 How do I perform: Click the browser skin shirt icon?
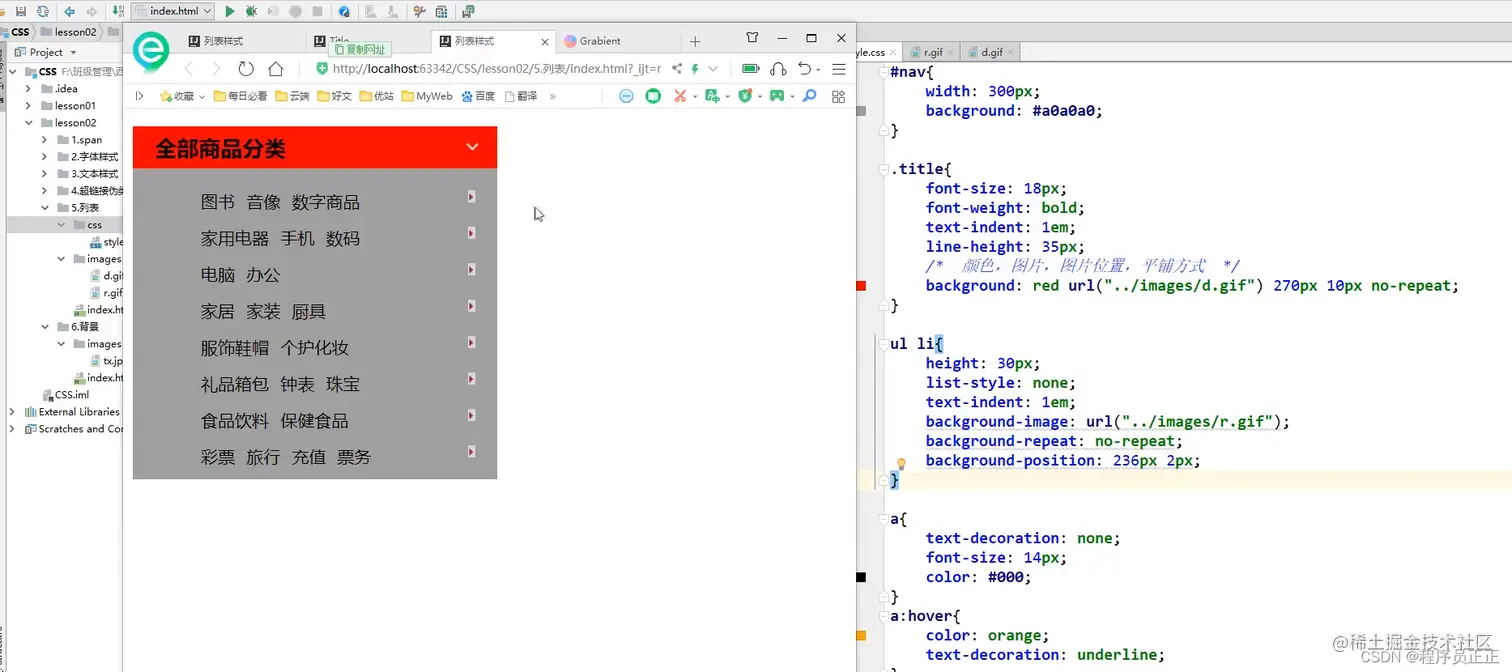[x=752, y=38]
